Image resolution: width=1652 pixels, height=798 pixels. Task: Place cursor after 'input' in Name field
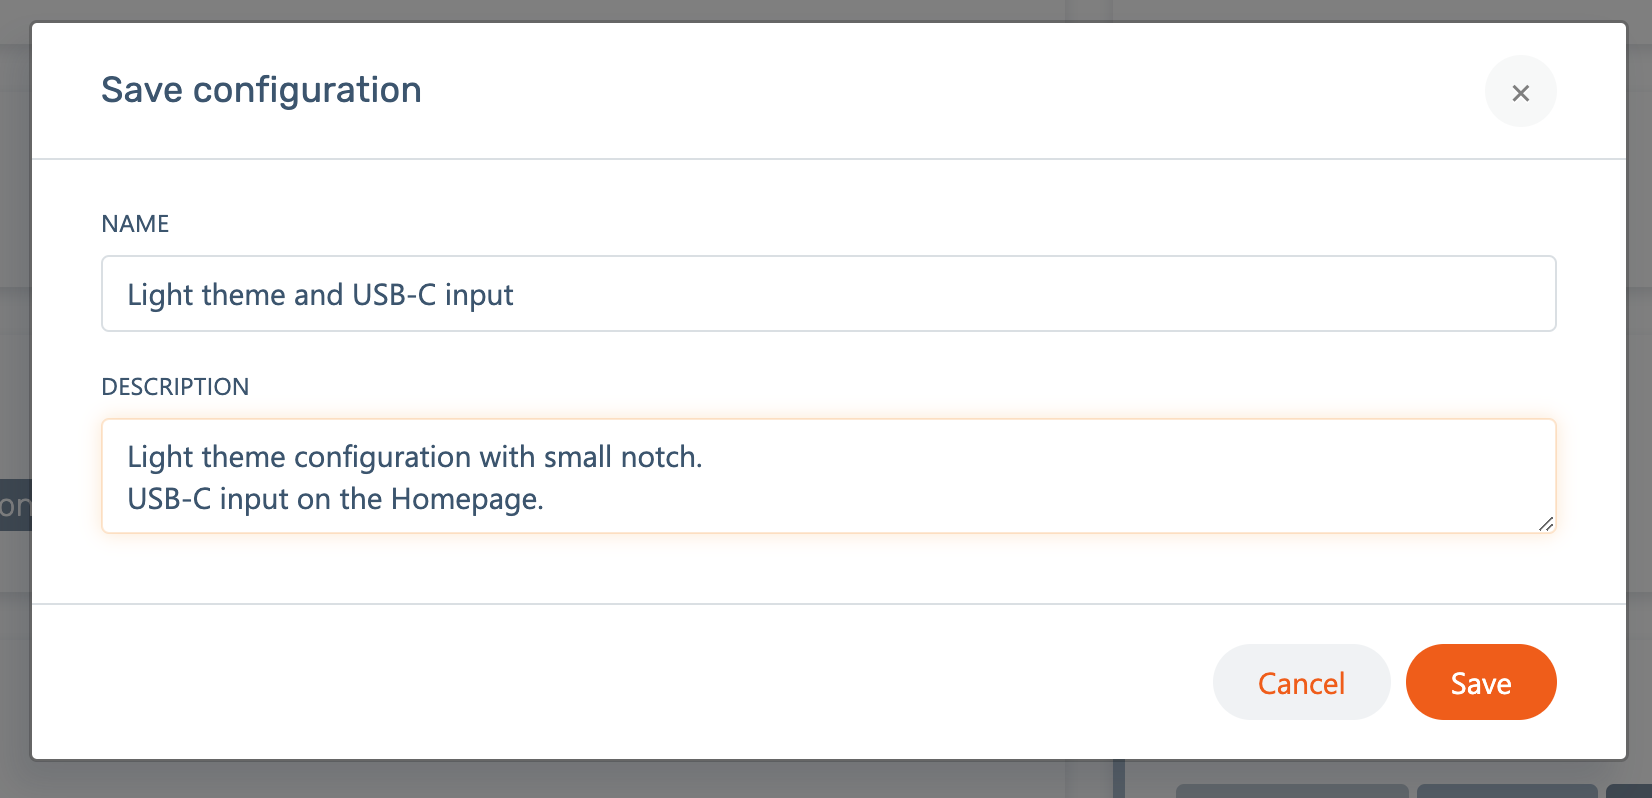pyautogui.click(x=515, y=295)
